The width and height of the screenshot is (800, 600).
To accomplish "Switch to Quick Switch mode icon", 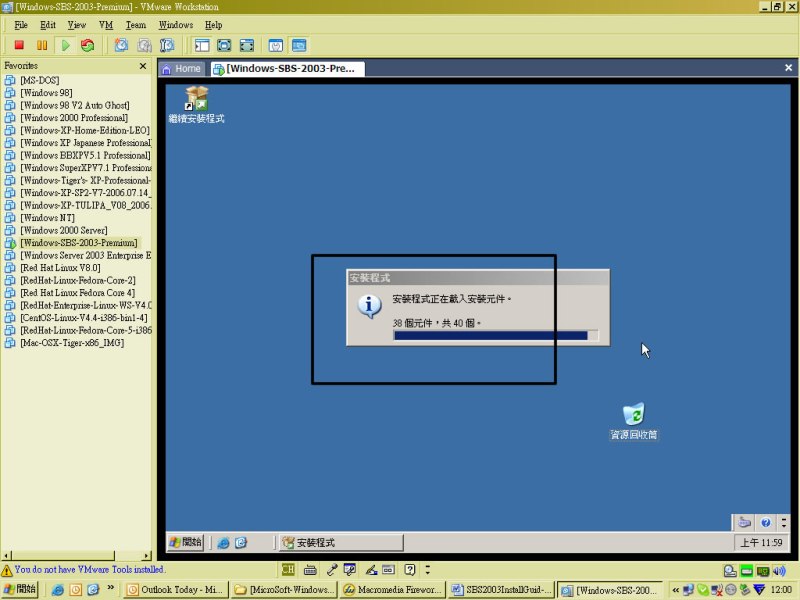I will point(224,45).
